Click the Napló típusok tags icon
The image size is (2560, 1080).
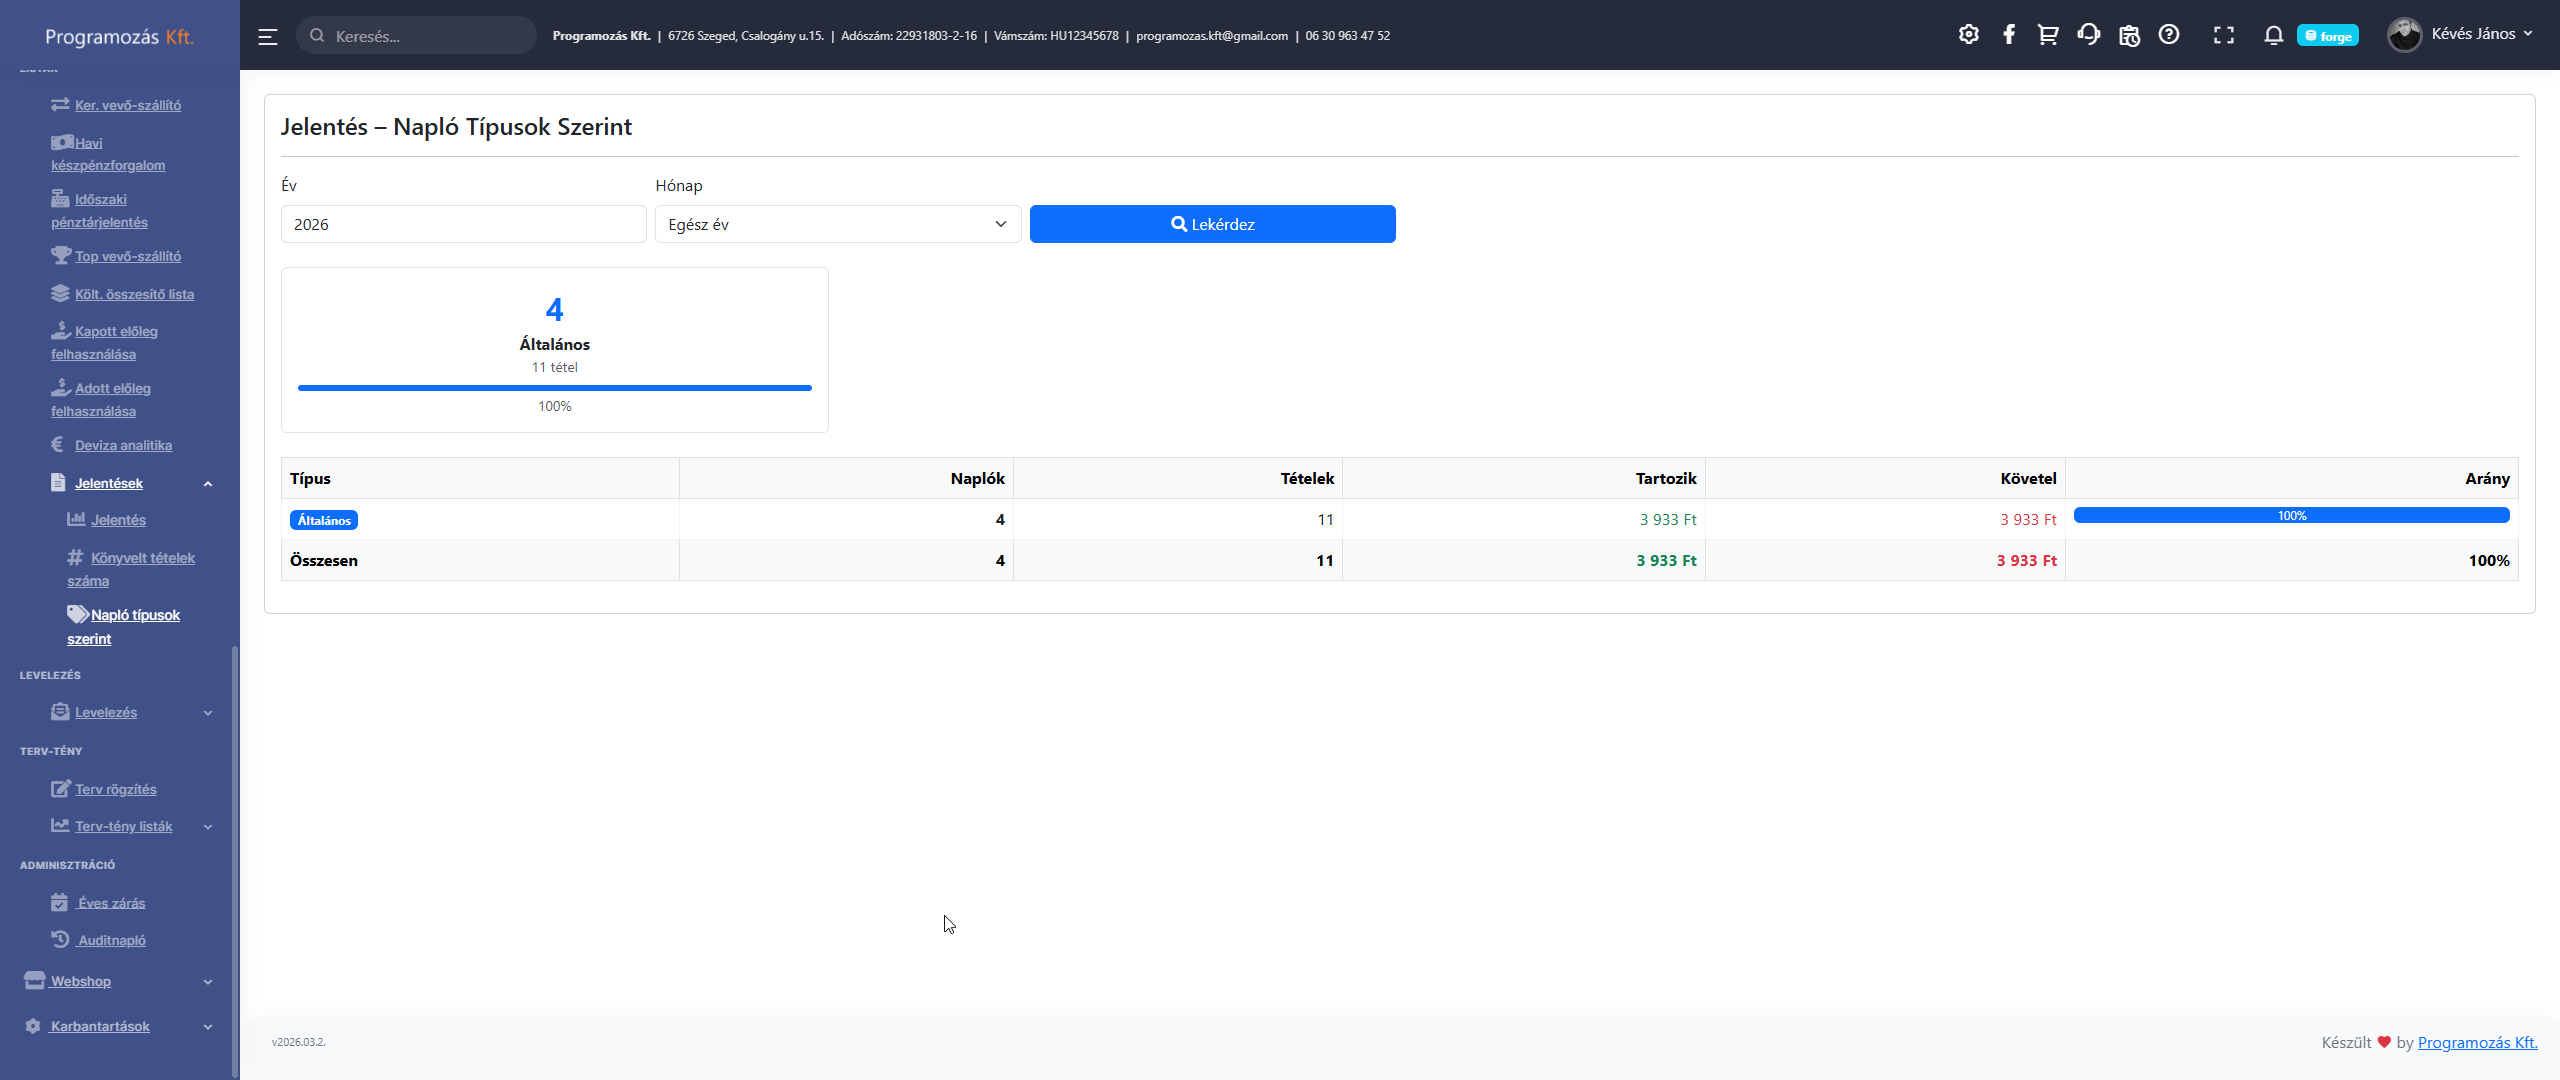[78, 613]
